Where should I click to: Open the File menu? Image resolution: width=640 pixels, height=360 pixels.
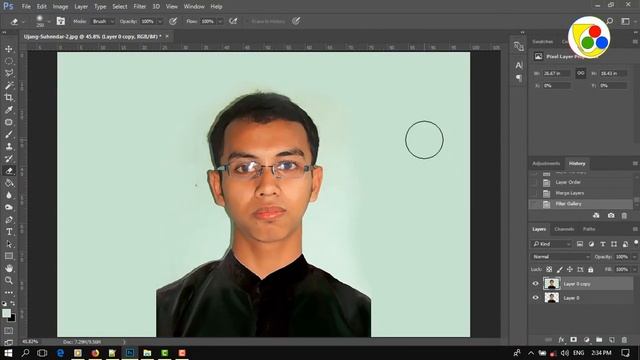click(26, 7)
